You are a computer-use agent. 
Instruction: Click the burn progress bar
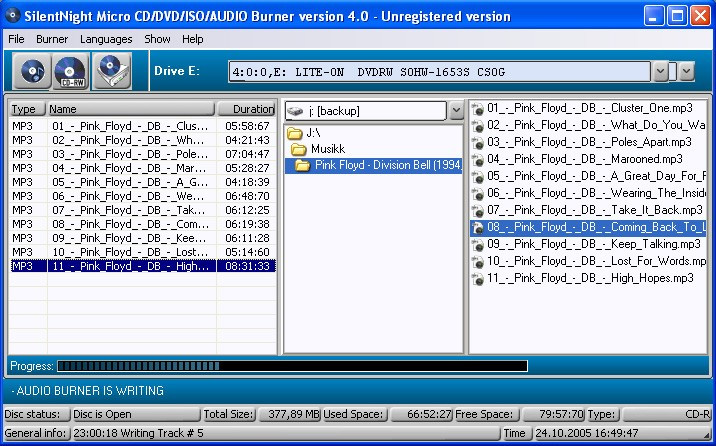pyautogui.click(x=292, y=366)
